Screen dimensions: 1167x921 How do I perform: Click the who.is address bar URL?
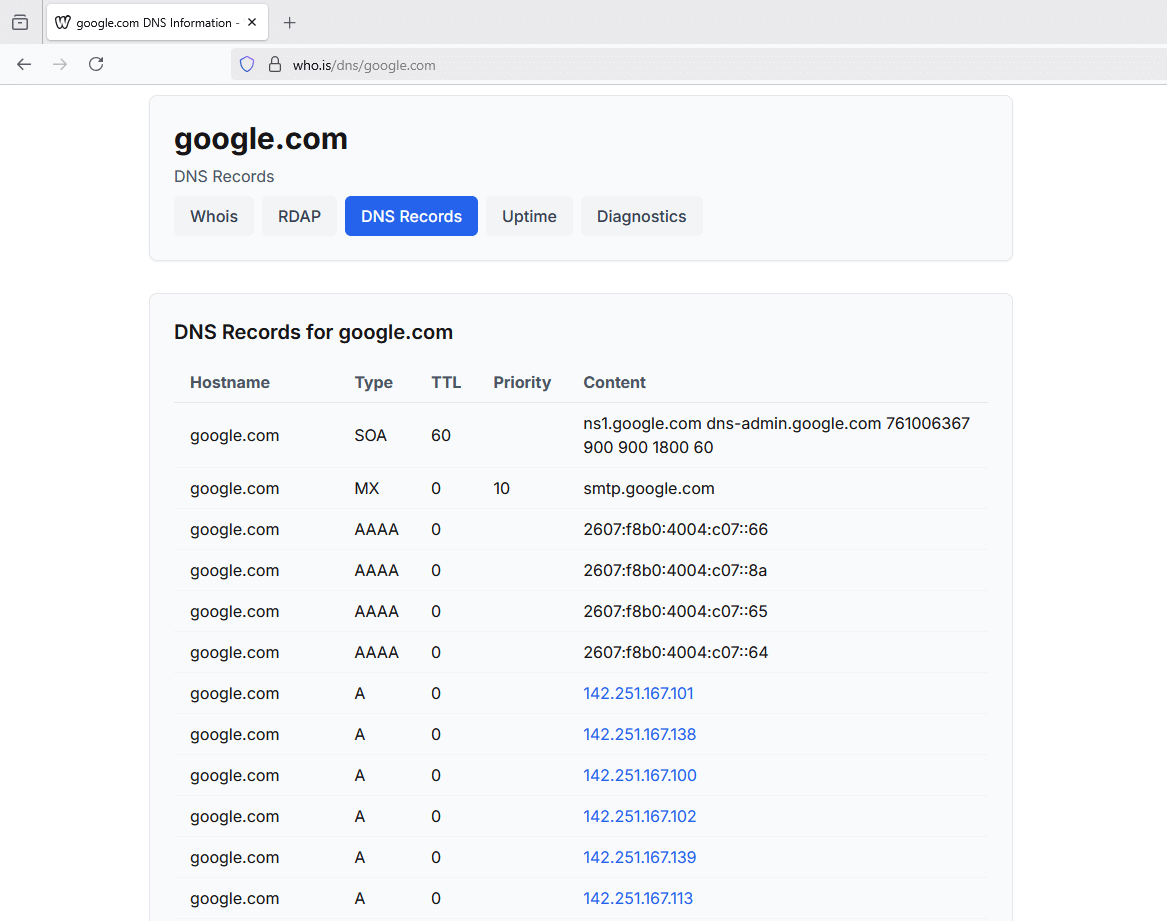(364, 66)
